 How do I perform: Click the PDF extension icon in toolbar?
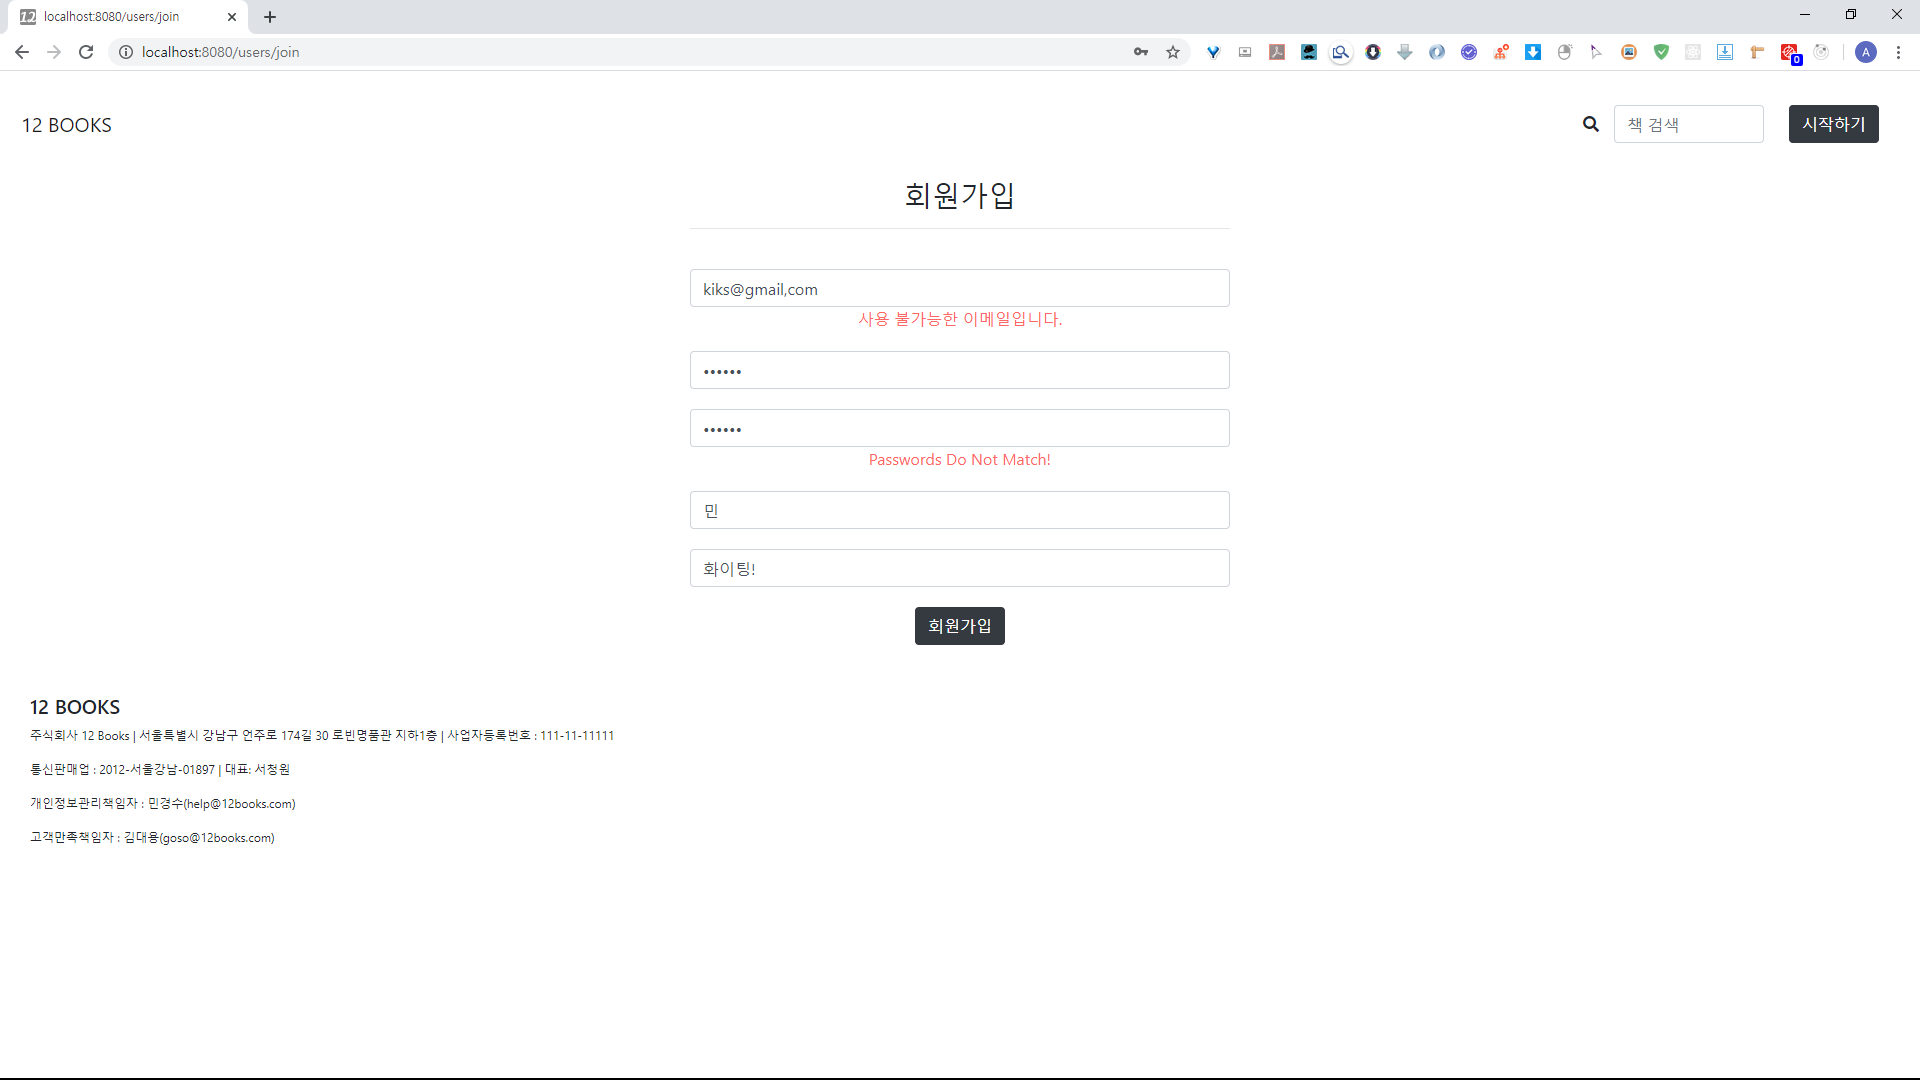coord(1277,52)
